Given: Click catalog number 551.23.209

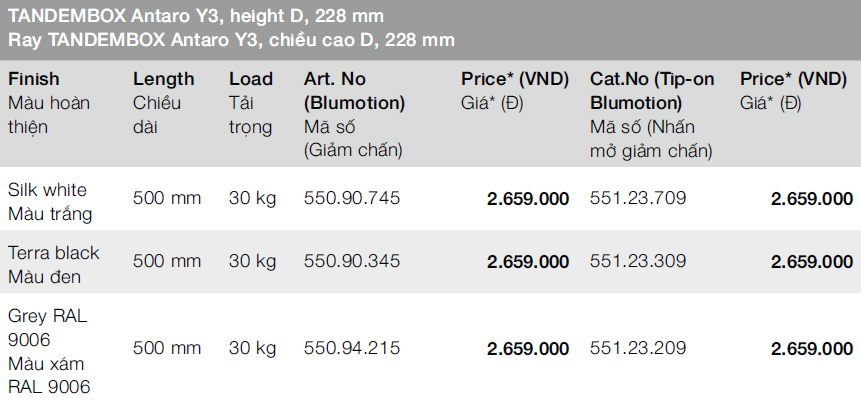Looking at the screenshot, I should click(638, 348).
